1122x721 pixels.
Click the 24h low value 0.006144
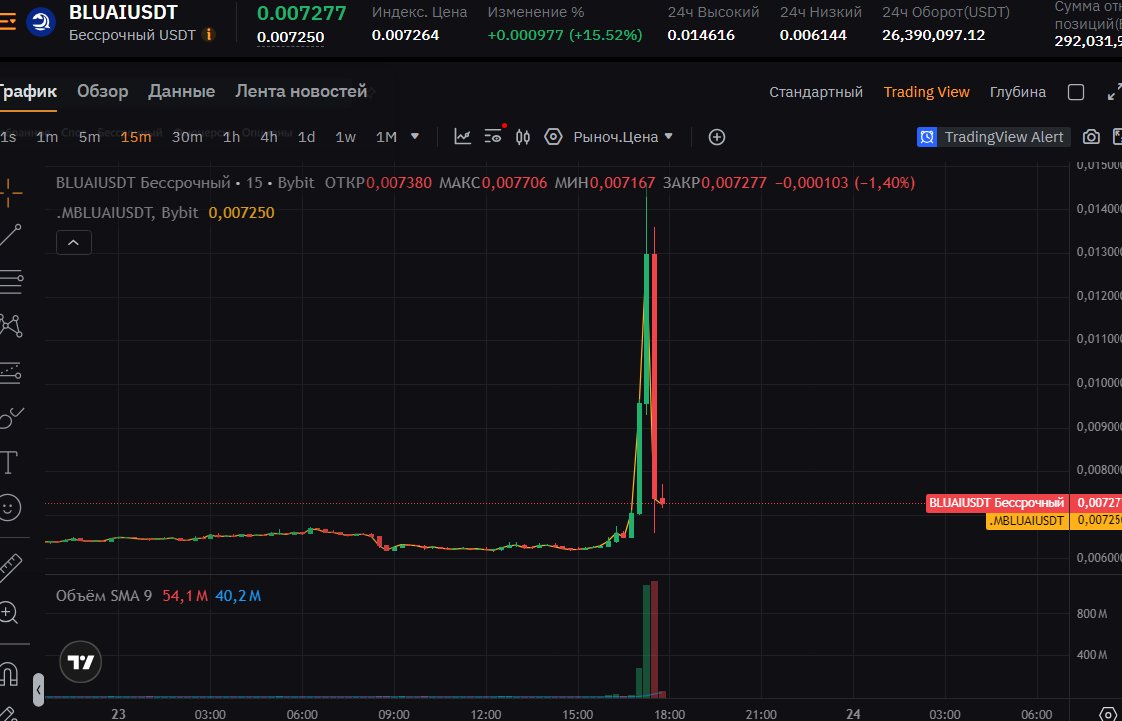(814, 35)
